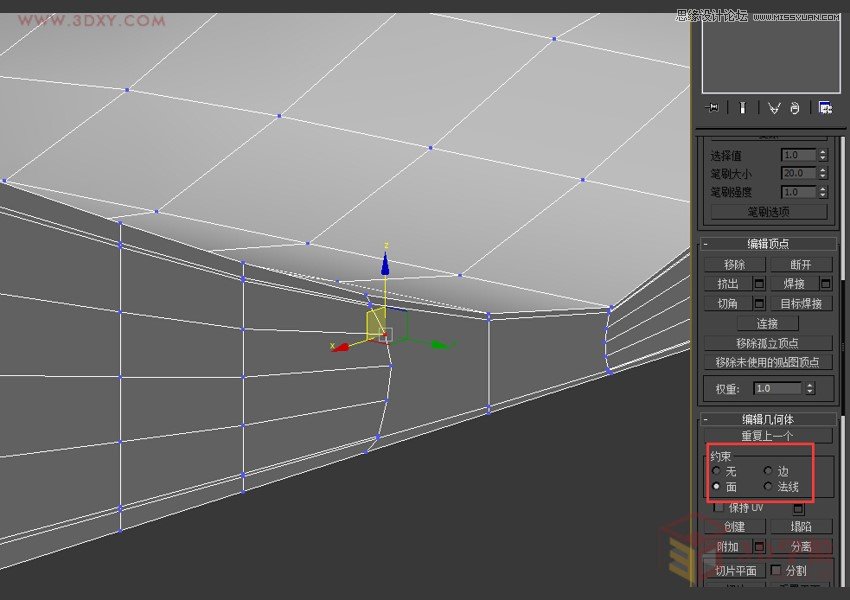Enable the 保持UV checkbox
Image resolution: width=850 pixels, height=600 pixels.
pyautogui.click(x=719, y=507)
